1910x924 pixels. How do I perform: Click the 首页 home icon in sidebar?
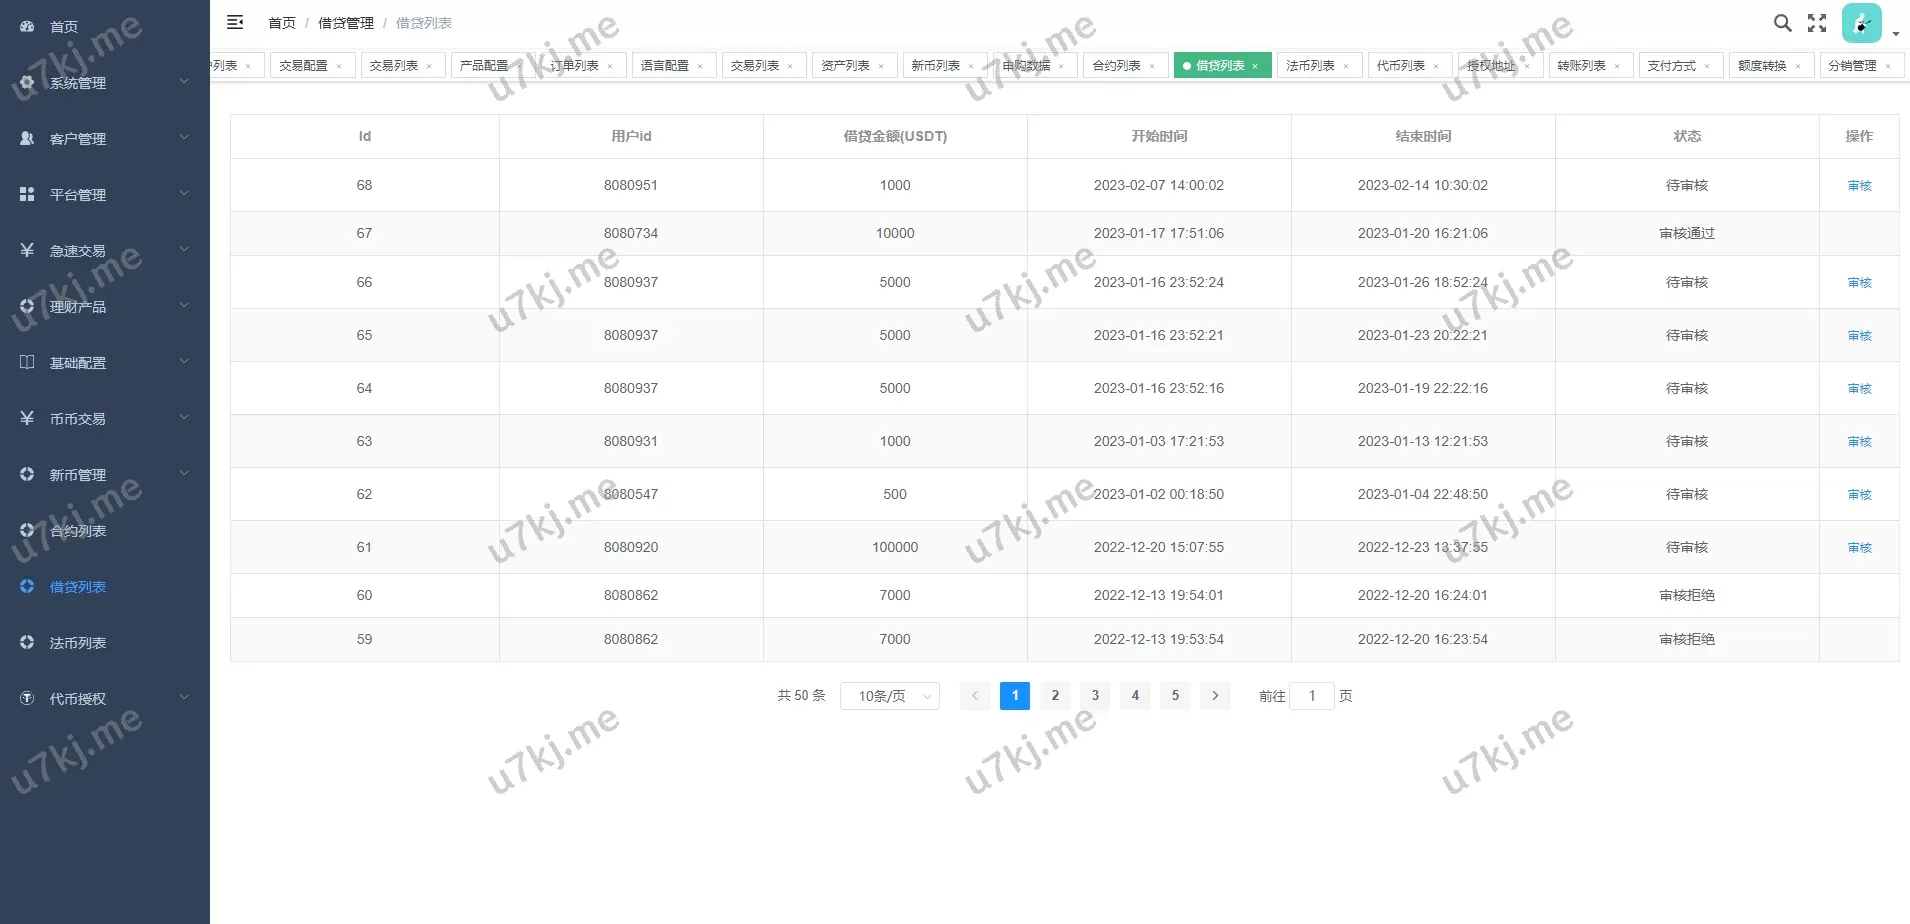coord(27,27)
